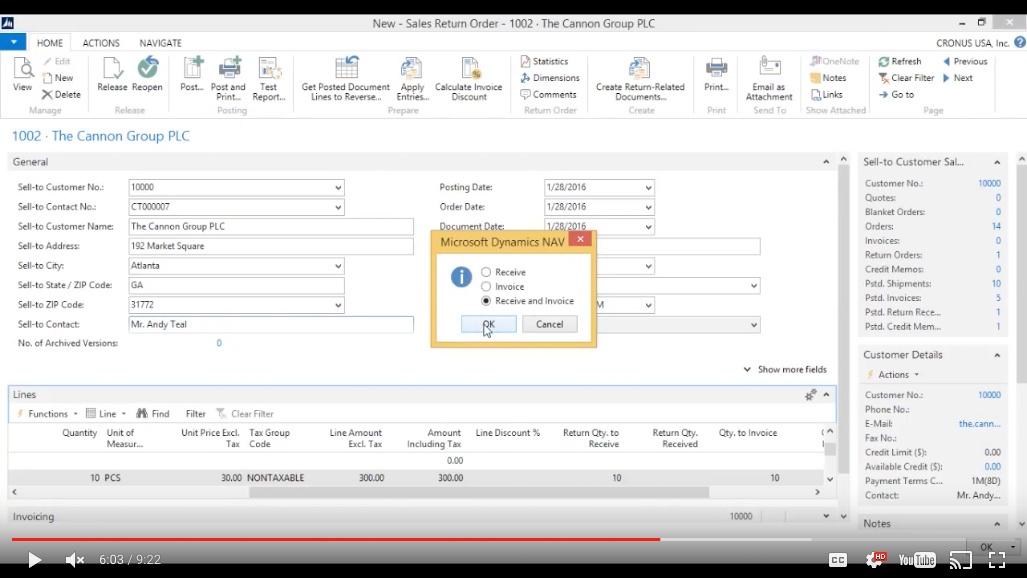Open Sell-to Customer No. dropdown
Screen dimensions: 1027x578
(x=338, y=187)
